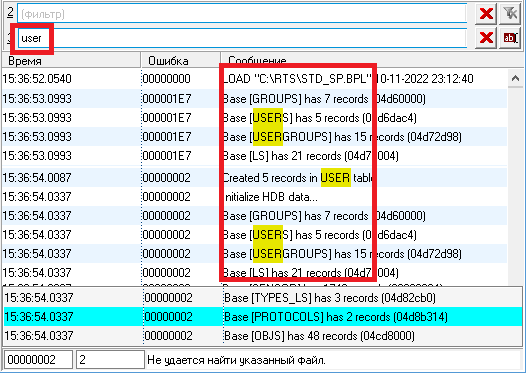This screenshot has height=373, width=526.
Task: Click timestamp 15:36:54.0087
Action: click(37, 177)
